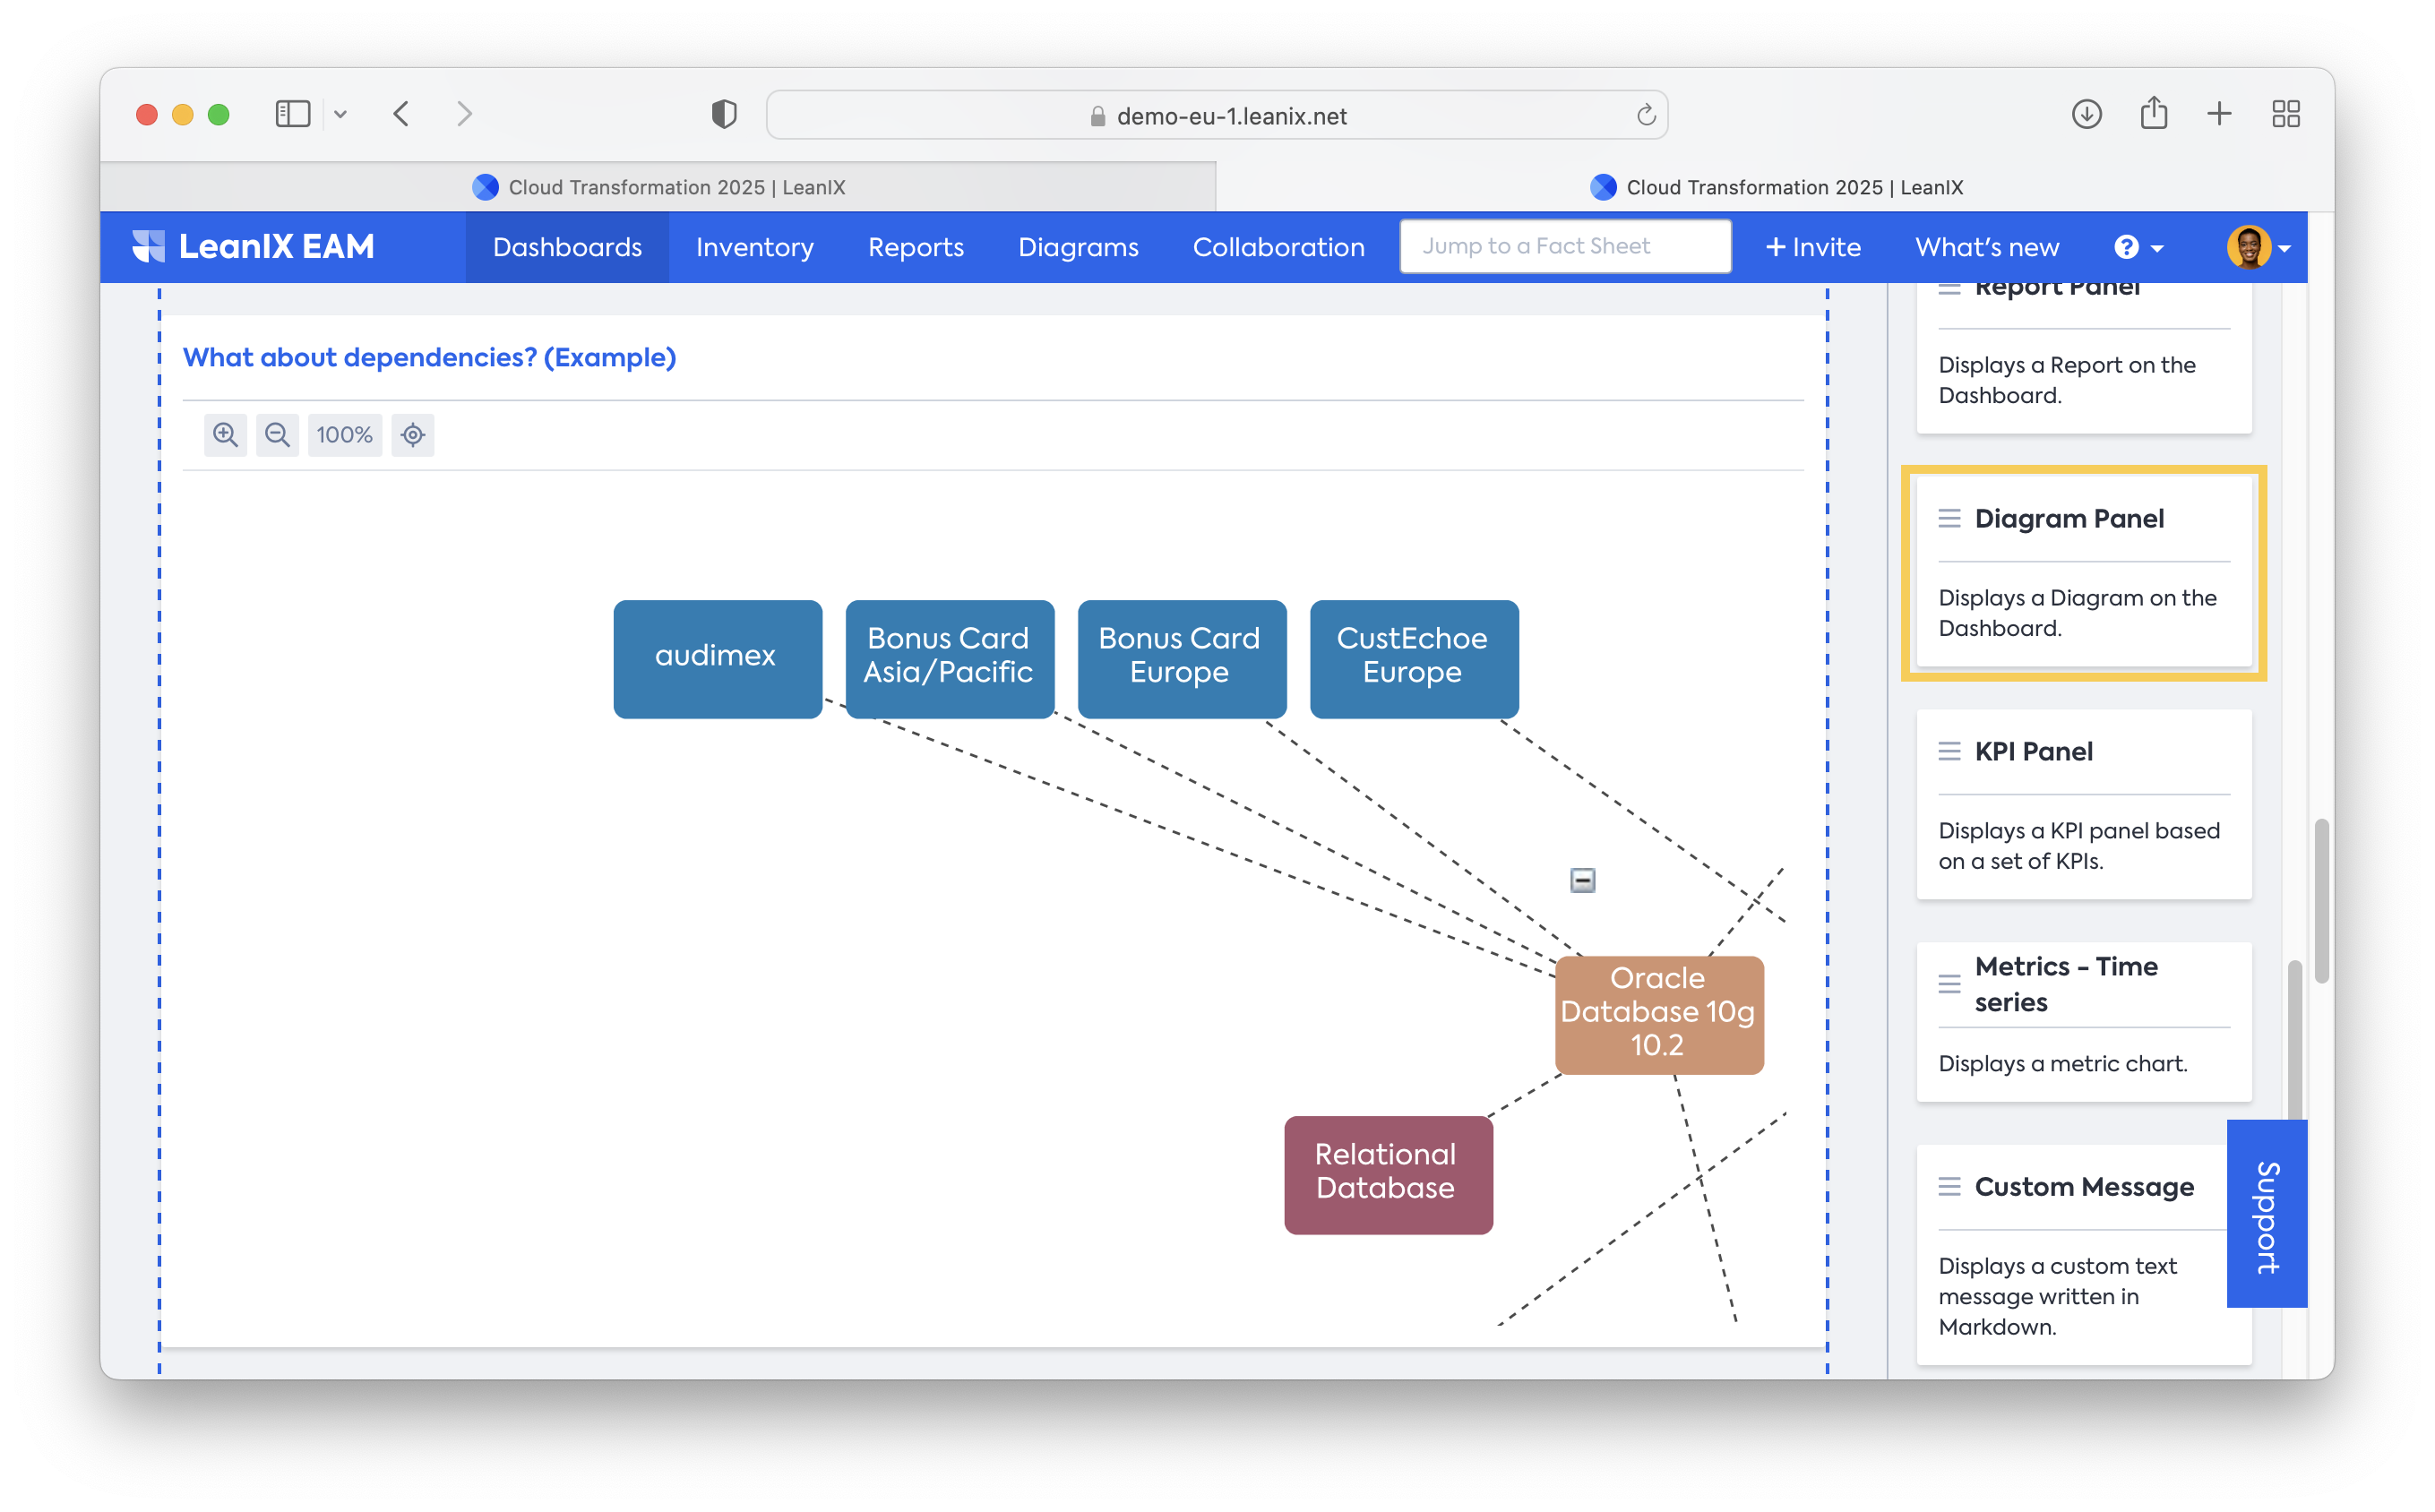Open the What's new link

click(x=1986, y=247)
